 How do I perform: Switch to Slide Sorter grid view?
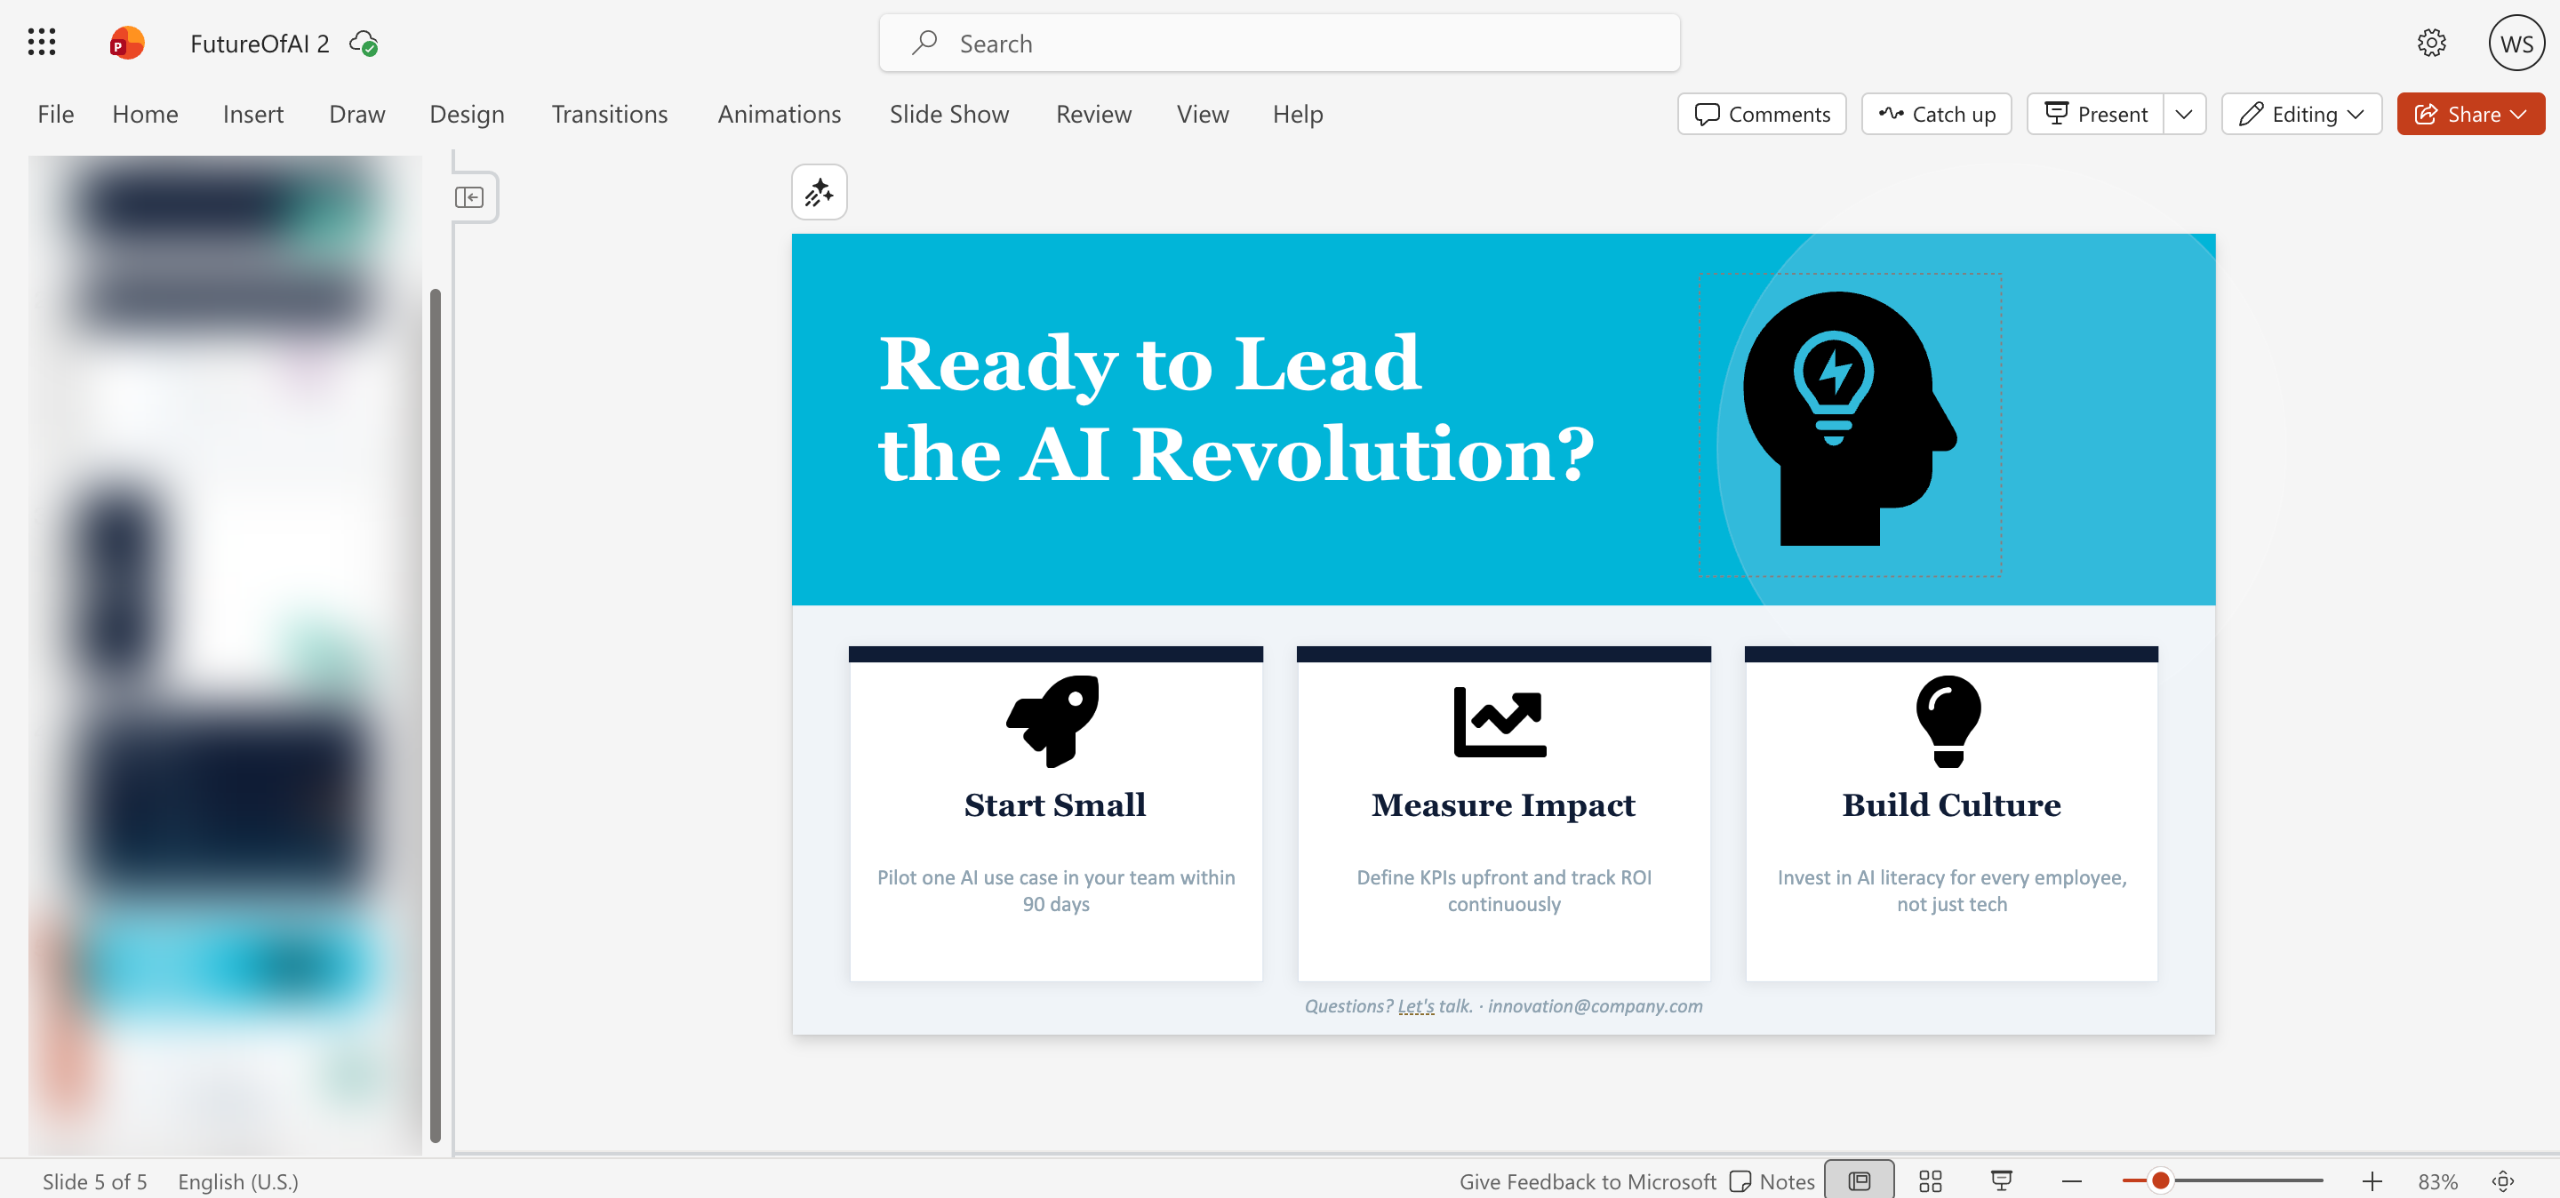coord(1930,1181)
